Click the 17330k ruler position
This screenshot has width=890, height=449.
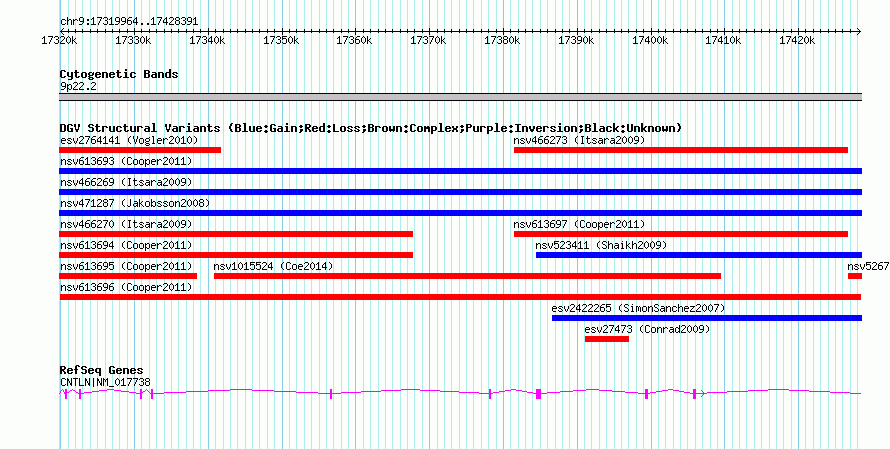(x=134, y=40)
